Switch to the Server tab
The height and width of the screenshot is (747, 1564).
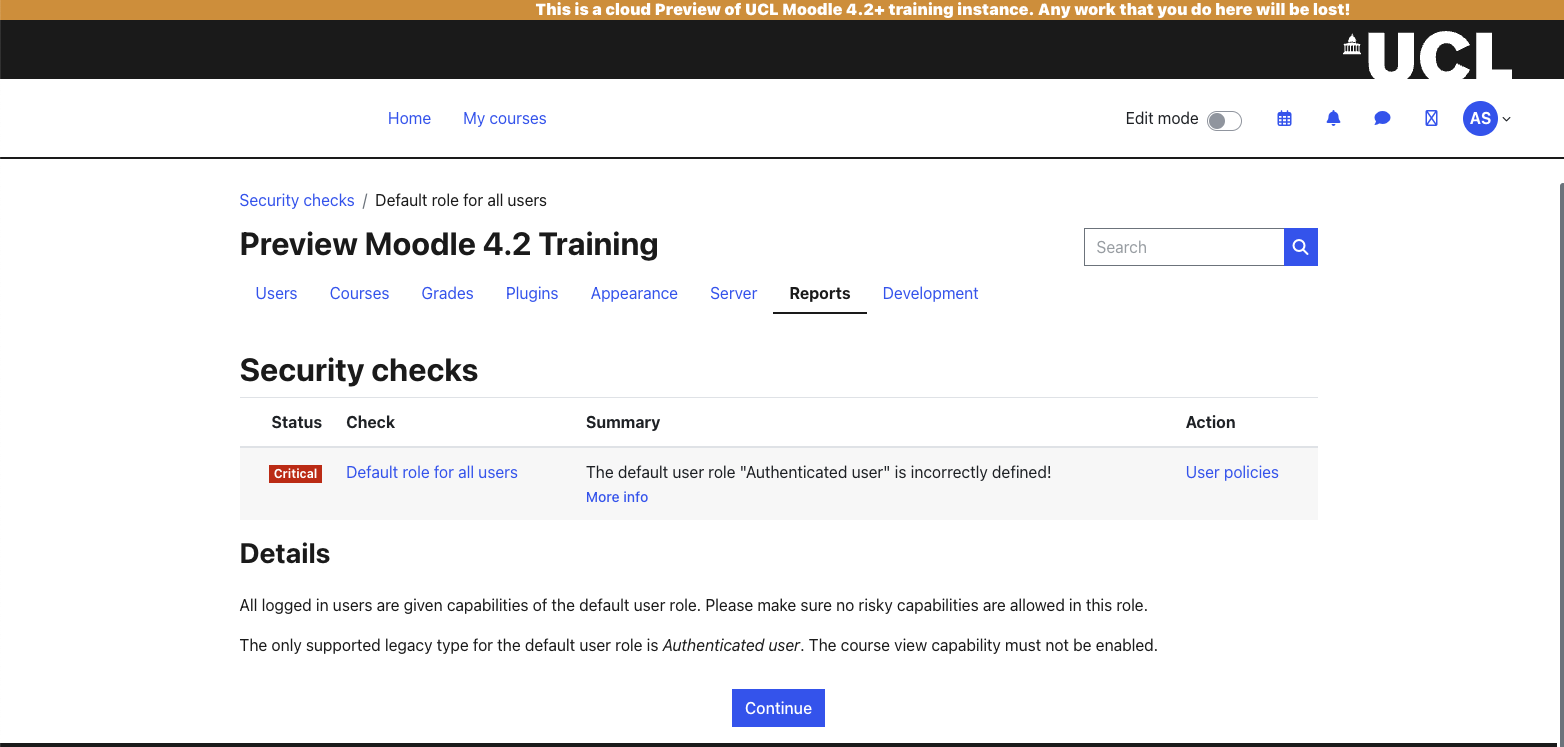point(733,293)
